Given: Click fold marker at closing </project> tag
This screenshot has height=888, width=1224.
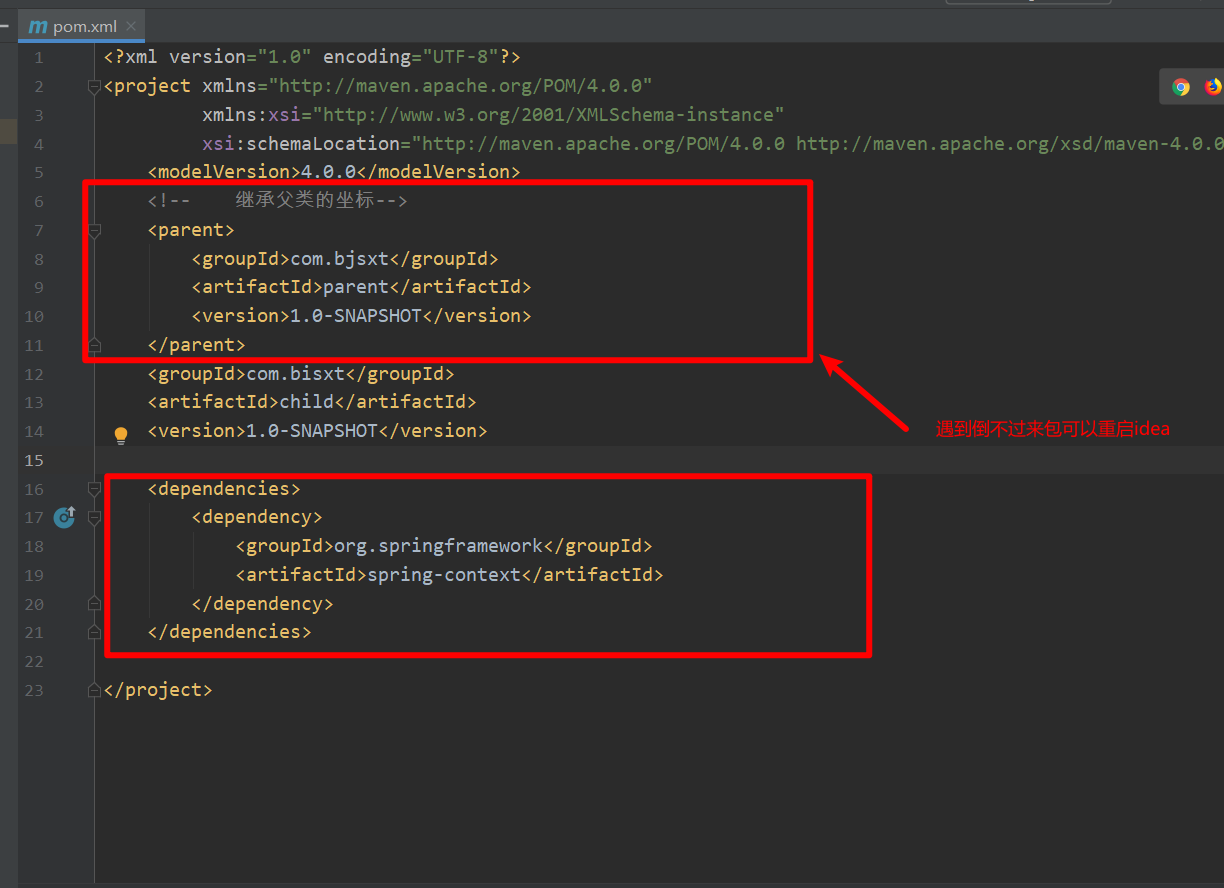Looking at the screenshot, I should pyautogui.click(x=94, y=690).
